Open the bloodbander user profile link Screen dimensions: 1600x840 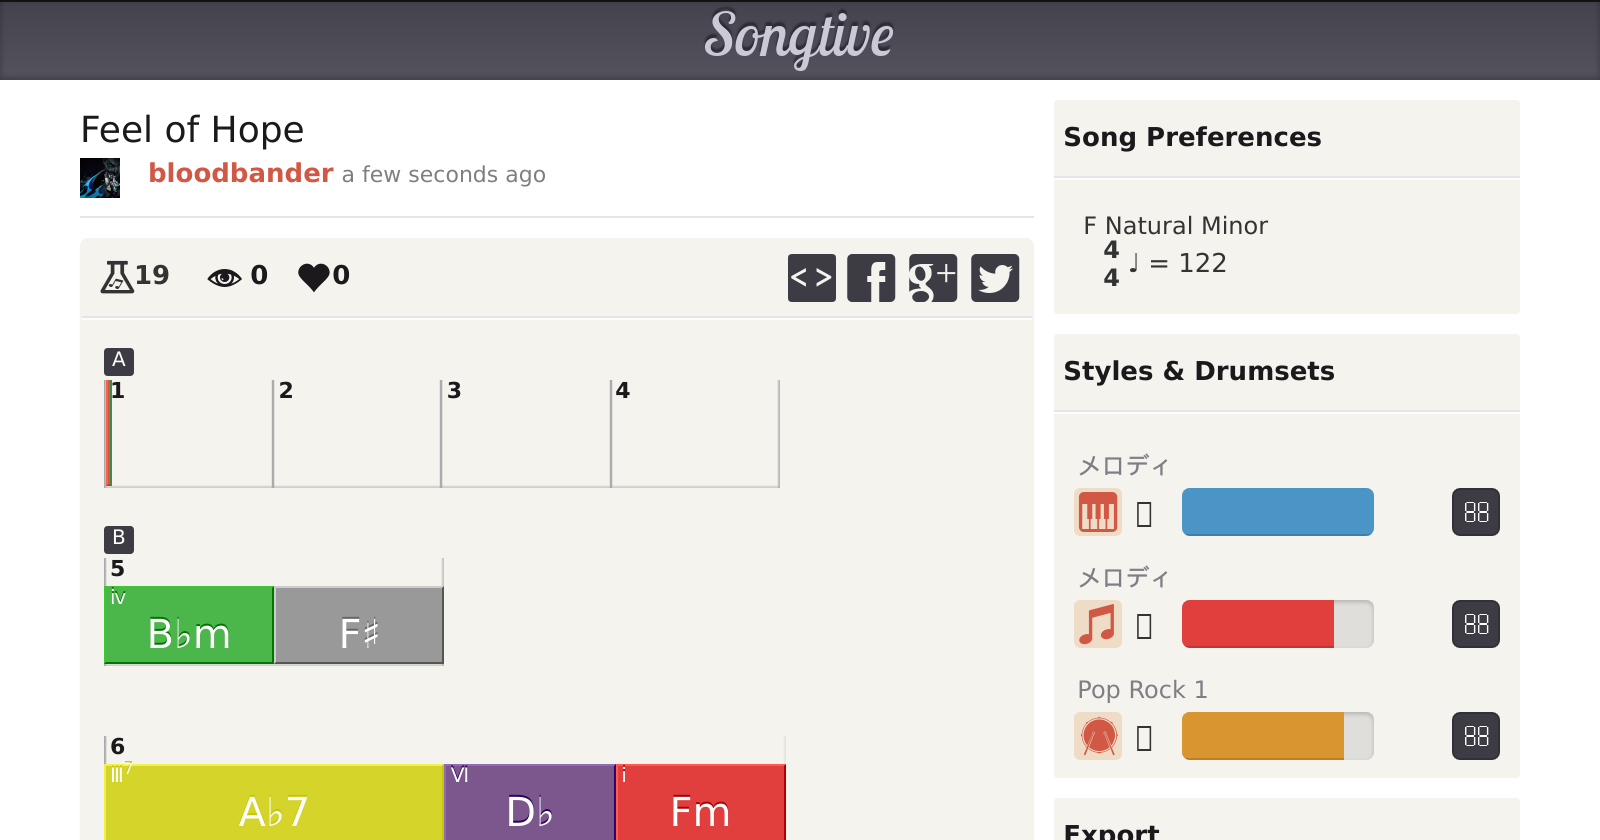click(x=240, y=173)
